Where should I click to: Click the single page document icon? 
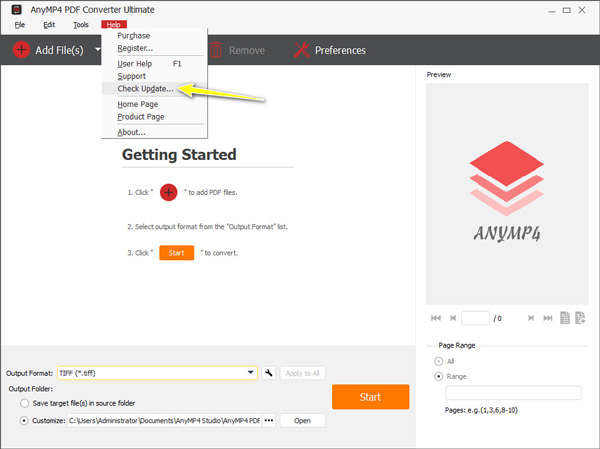[565, 318]
